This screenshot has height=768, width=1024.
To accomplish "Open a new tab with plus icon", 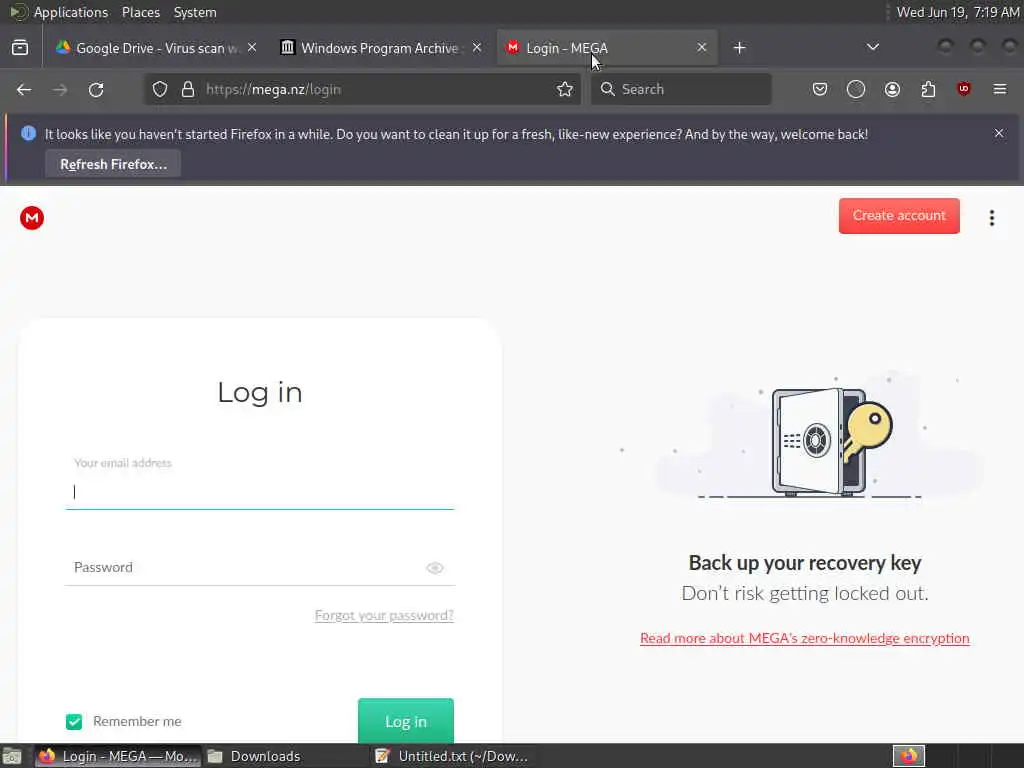I will click(x=739, y=48).
